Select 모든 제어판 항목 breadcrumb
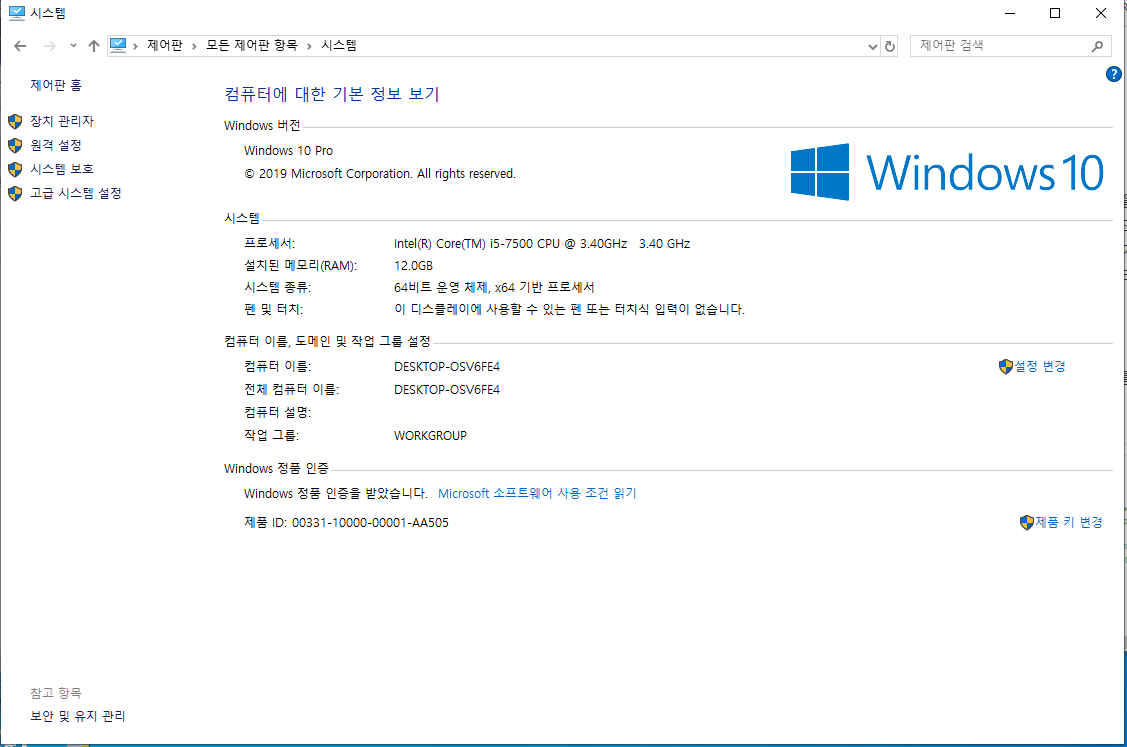Screen dimensions: 1127x747 (252, 45)
